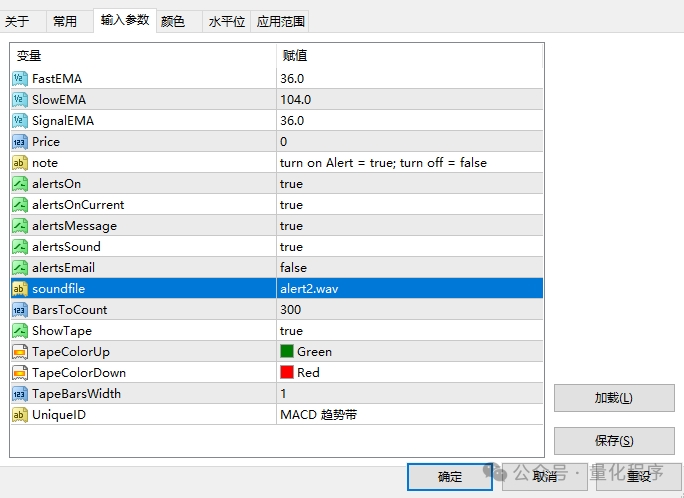Select the SignalEMA variable name
Screen dimensions: 684x498
pyautogui.click(x=63, y=120)
